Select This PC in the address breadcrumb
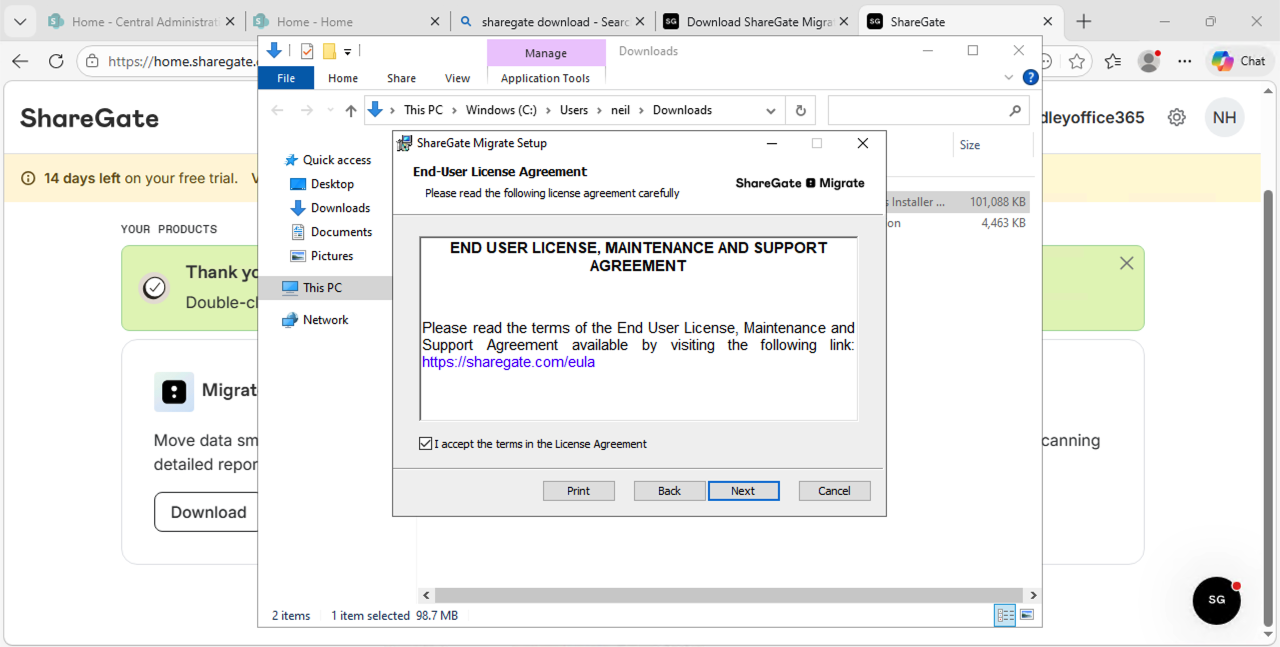 point(423,110)
